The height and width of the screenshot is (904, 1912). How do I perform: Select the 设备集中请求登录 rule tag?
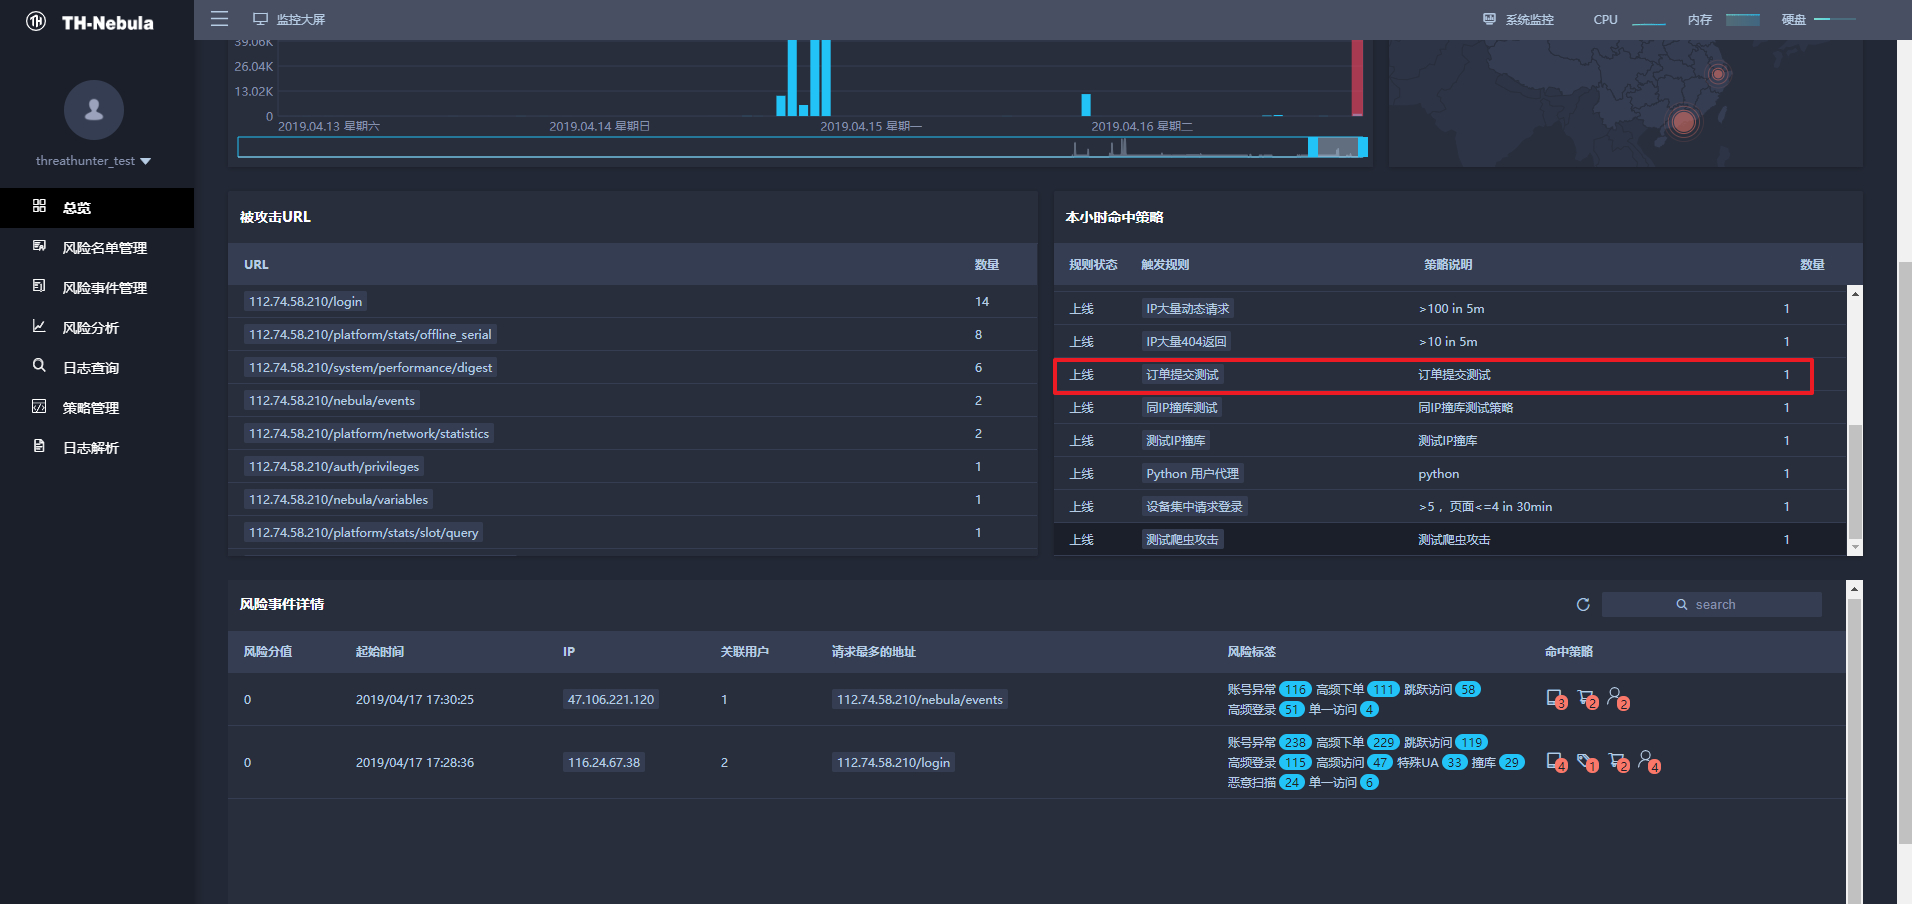tap(1194, 506)
